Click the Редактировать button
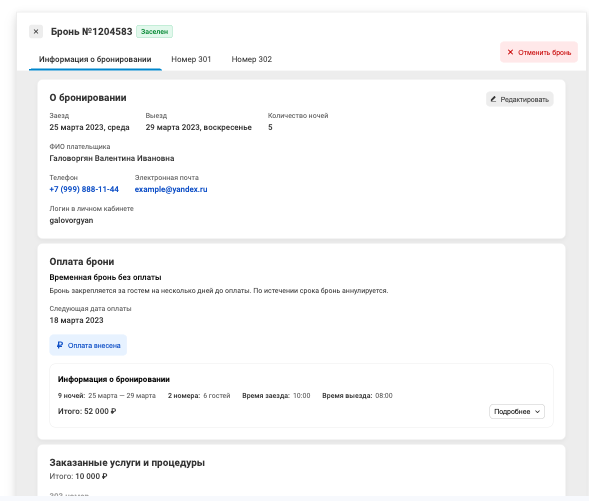The width and height of the screenshot is (589, 501). pos(520,99)
